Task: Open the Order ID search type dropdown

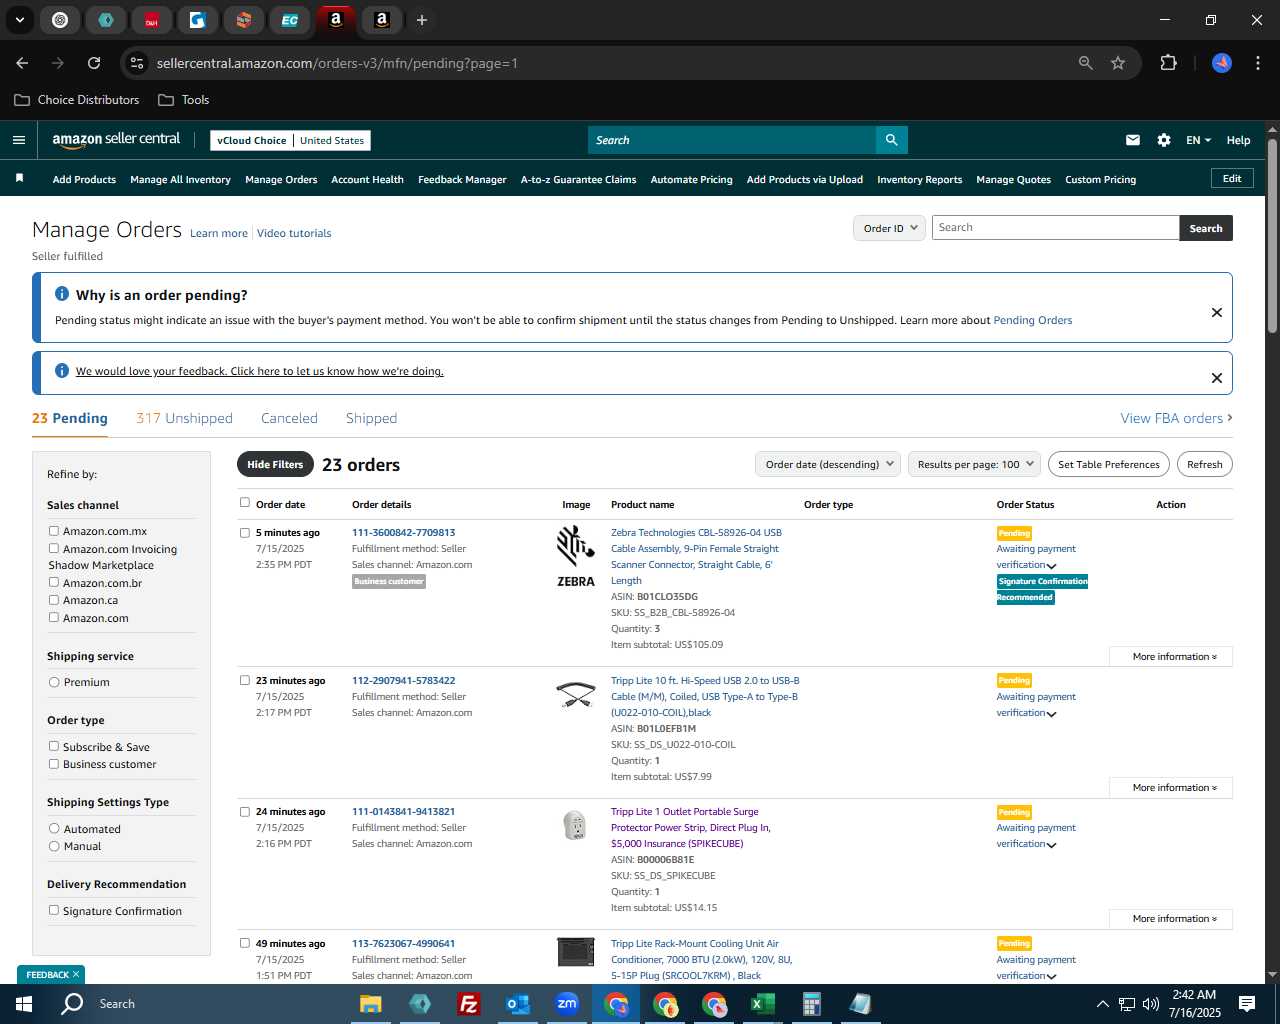Action: pyautogui.click(x=890, y=228)
